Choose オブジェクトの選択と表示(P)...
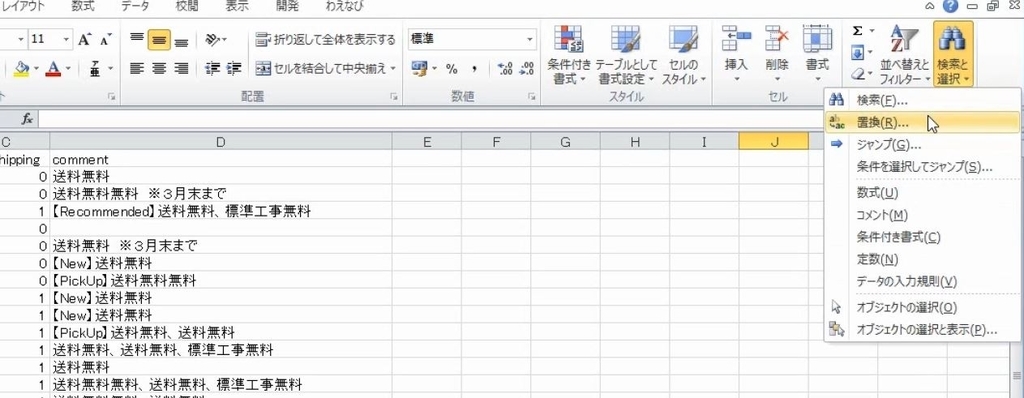The height and width of the screenshot is (398, 1024). [922, 329]
